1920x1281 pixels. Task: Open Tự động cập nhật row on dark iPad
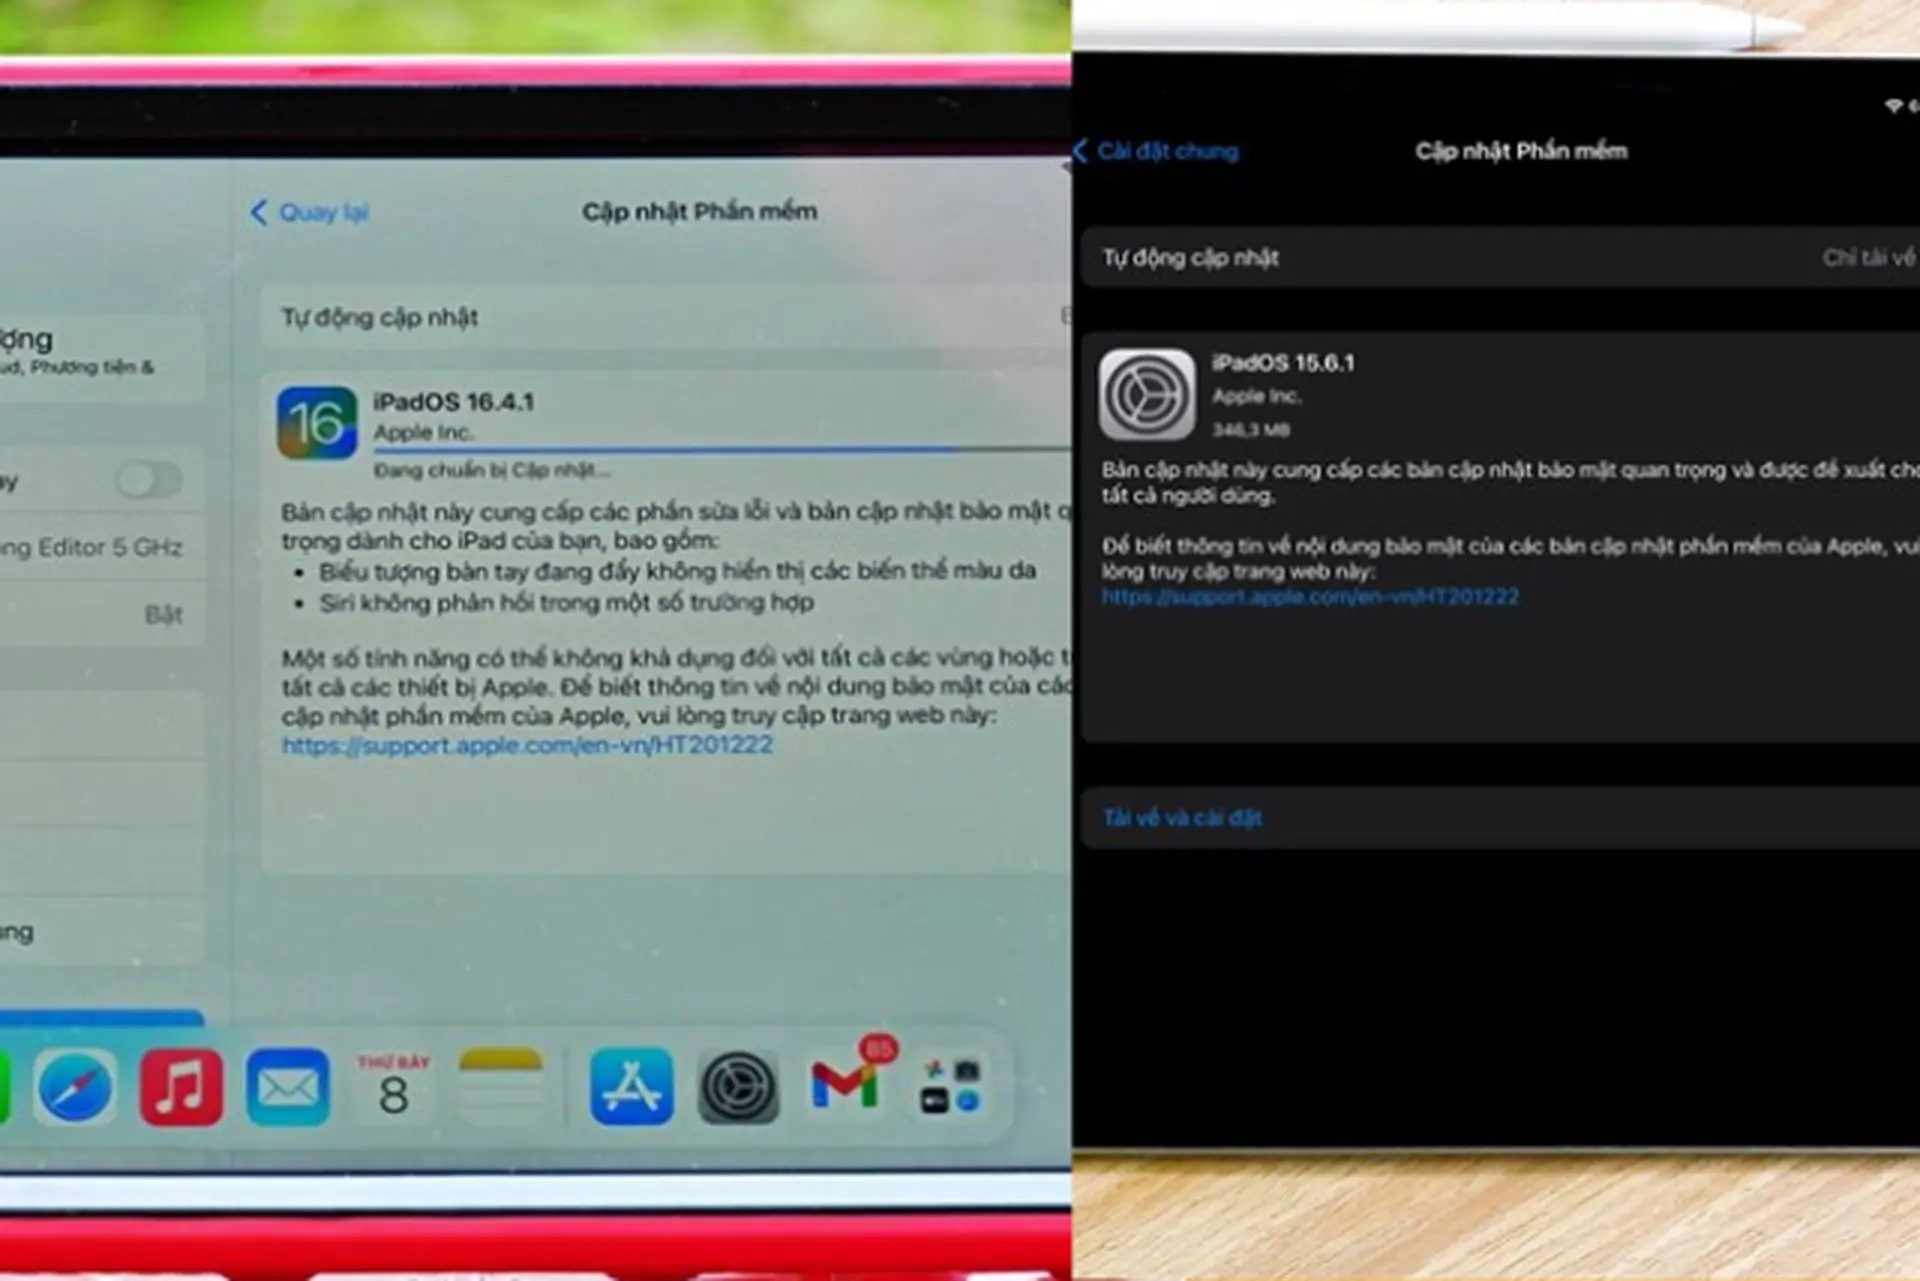(1500, 258)
